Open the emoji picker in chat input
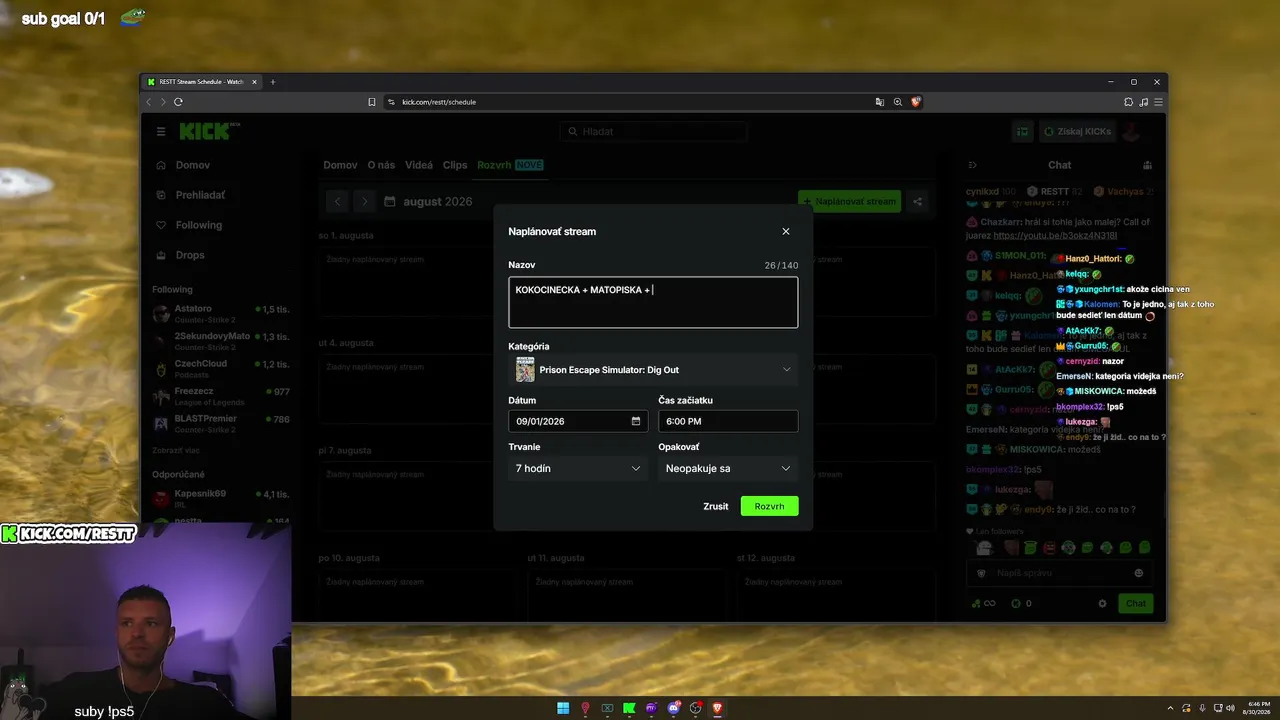This screenshot has width=1280, height=720. point(1138,573)
